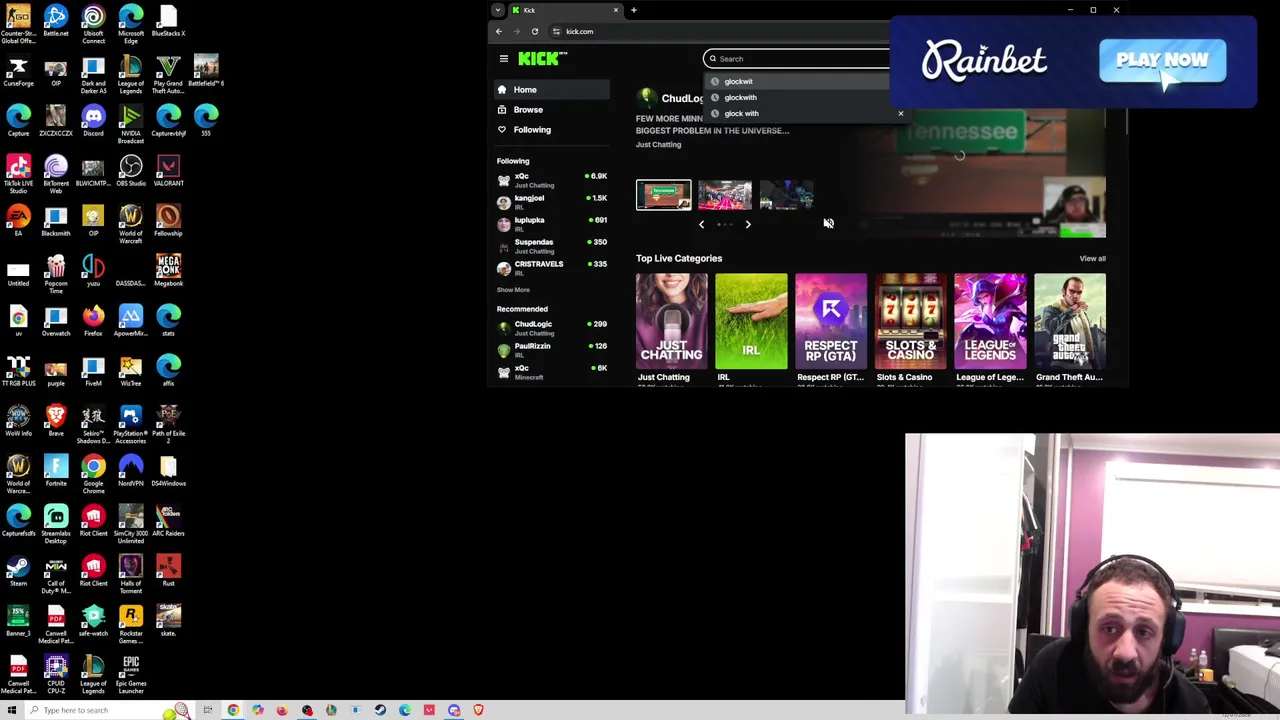
Task: Select the first featured stream thumbnail (Tennessee)
Action: [664, 195]
